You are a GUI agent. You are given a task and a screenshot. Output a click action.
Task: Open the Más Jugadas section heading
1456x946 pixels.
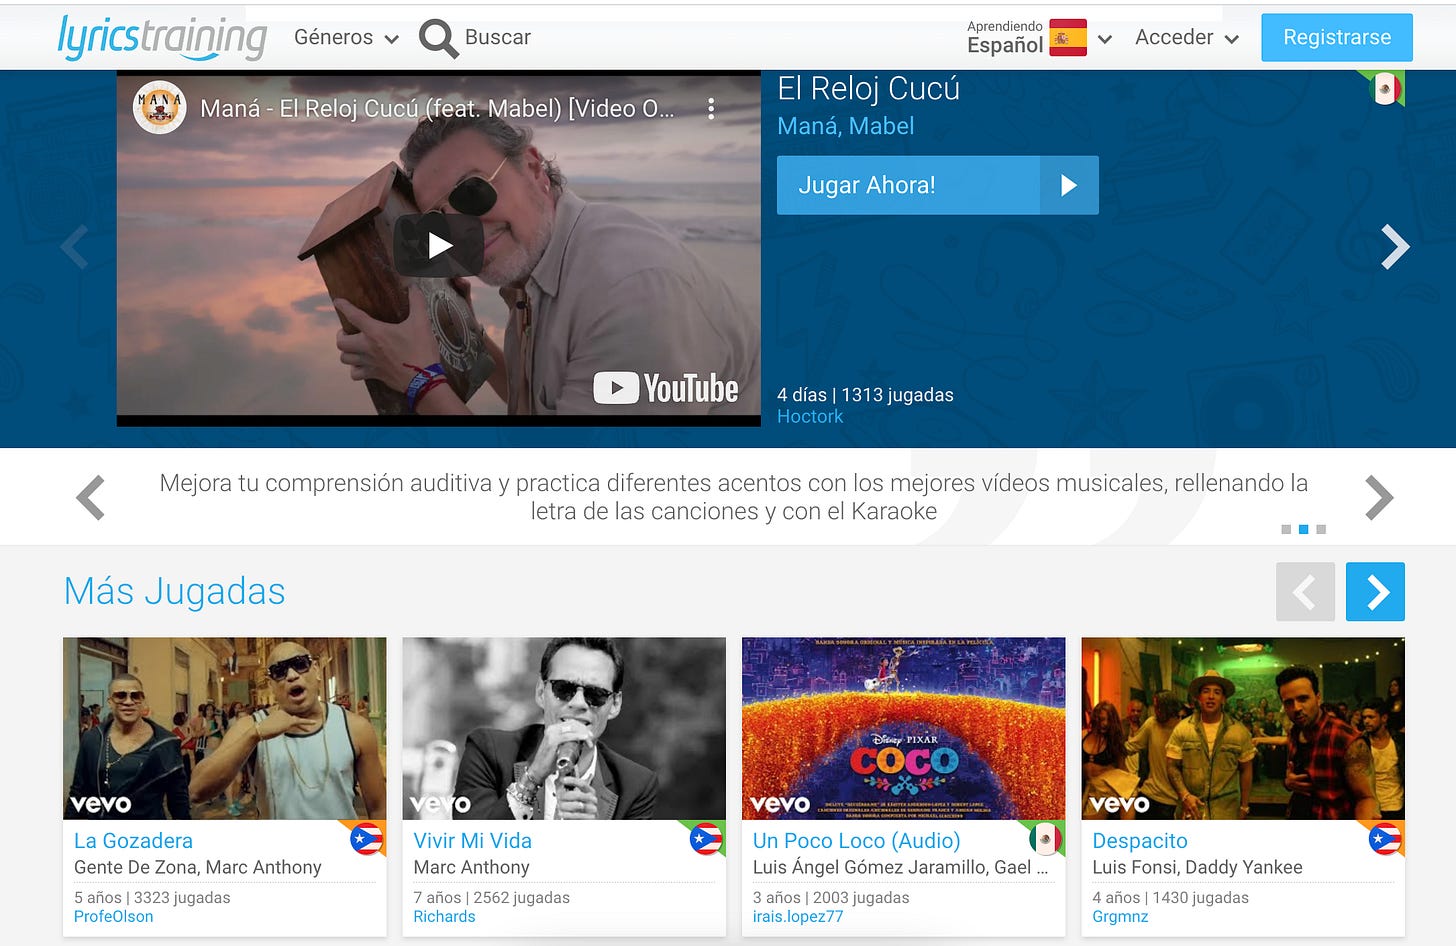(174, 591)
